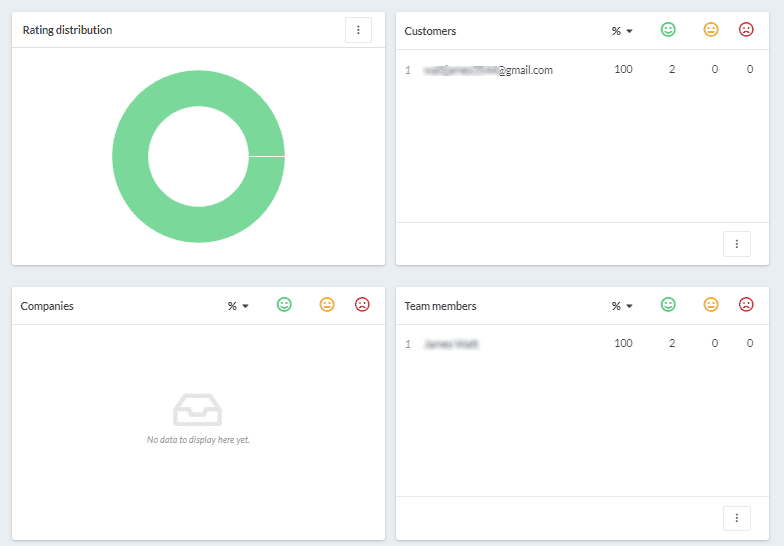Select the first team member name

[451, 344]
